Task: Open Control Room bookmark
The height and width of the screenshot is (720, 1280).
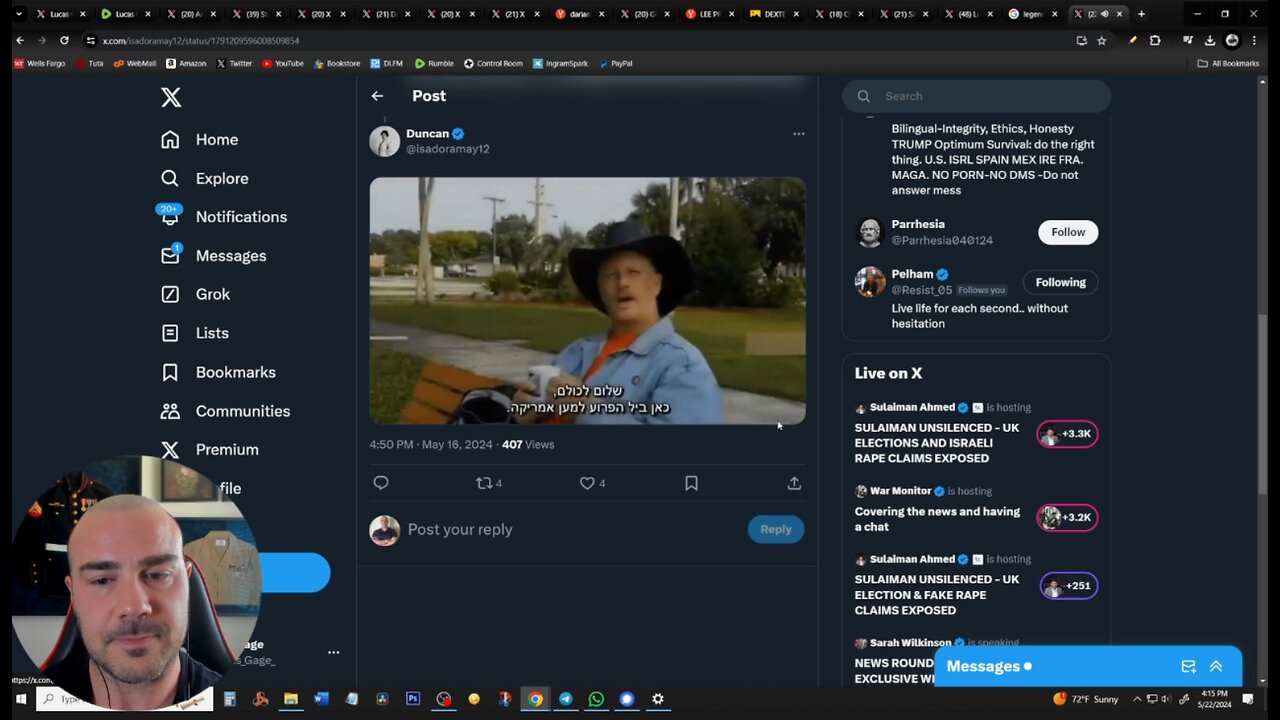Action: [493, 63]
